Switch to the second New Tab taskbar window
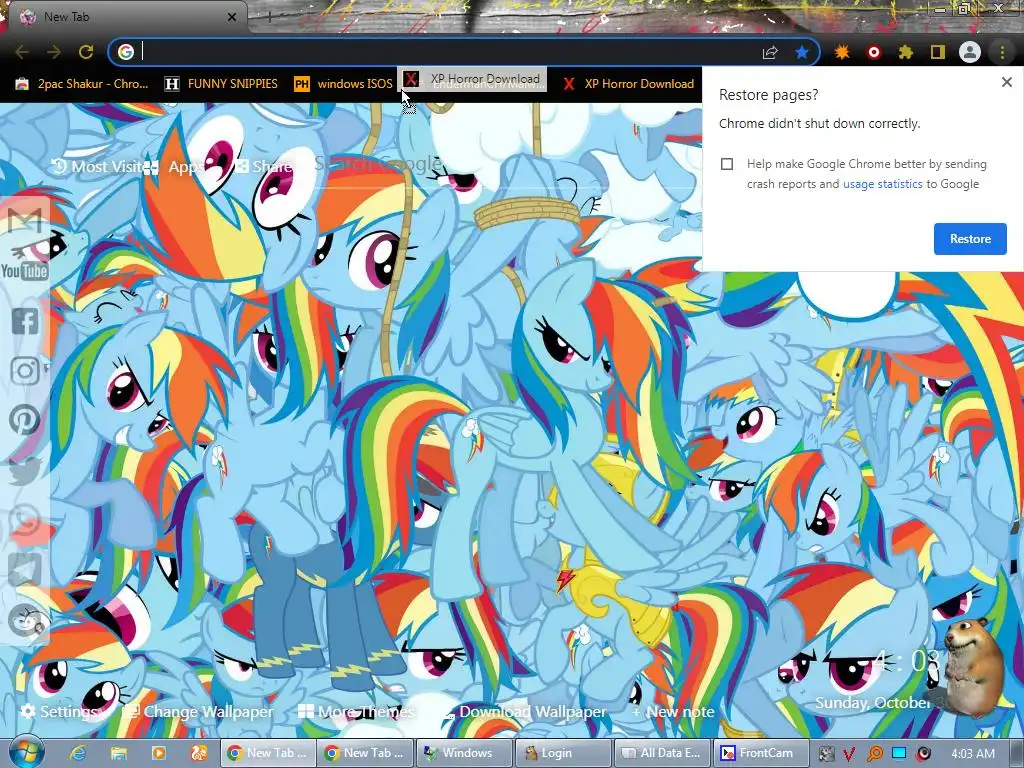1024x768 pixels. 366,753
